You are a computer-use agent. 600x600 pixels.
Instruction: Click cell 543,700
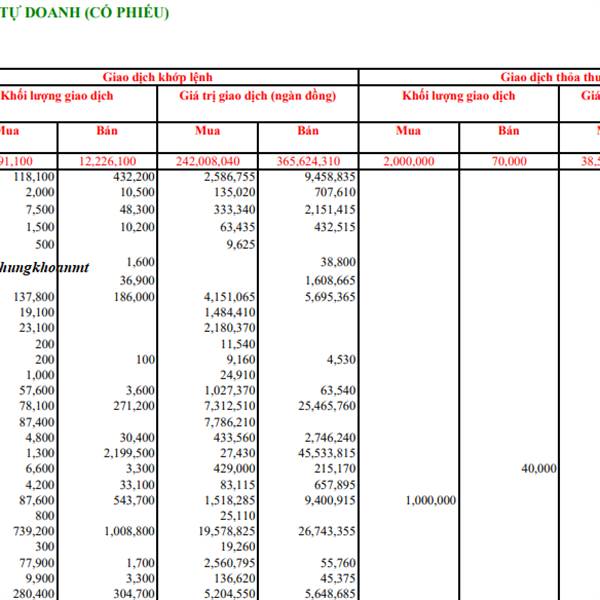[134, 500]
